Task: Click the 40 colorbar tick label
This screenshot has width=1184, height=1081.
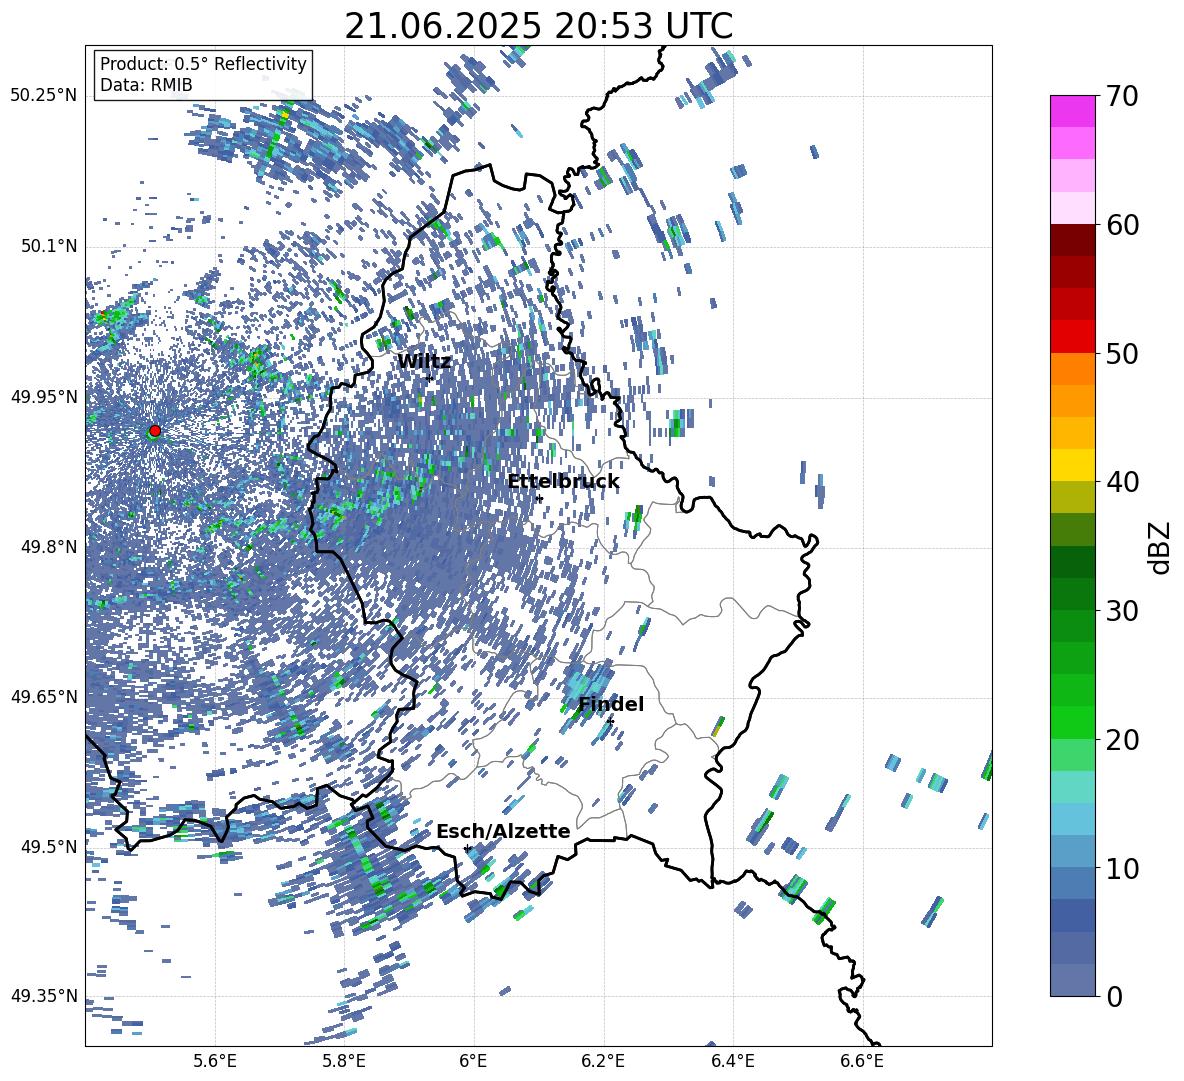Action: [x=1122, y=482]
